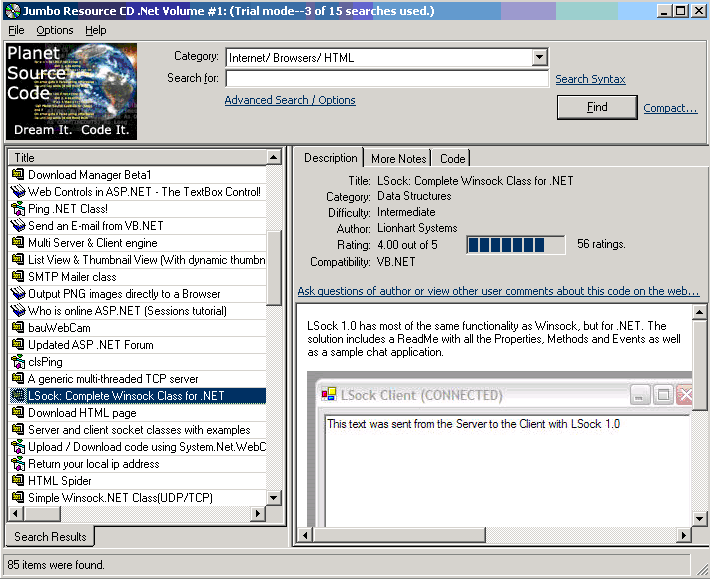Click the icon next to bauWebCam
Image resolution: width=710 pixels, height=579 pixels.
18,327
